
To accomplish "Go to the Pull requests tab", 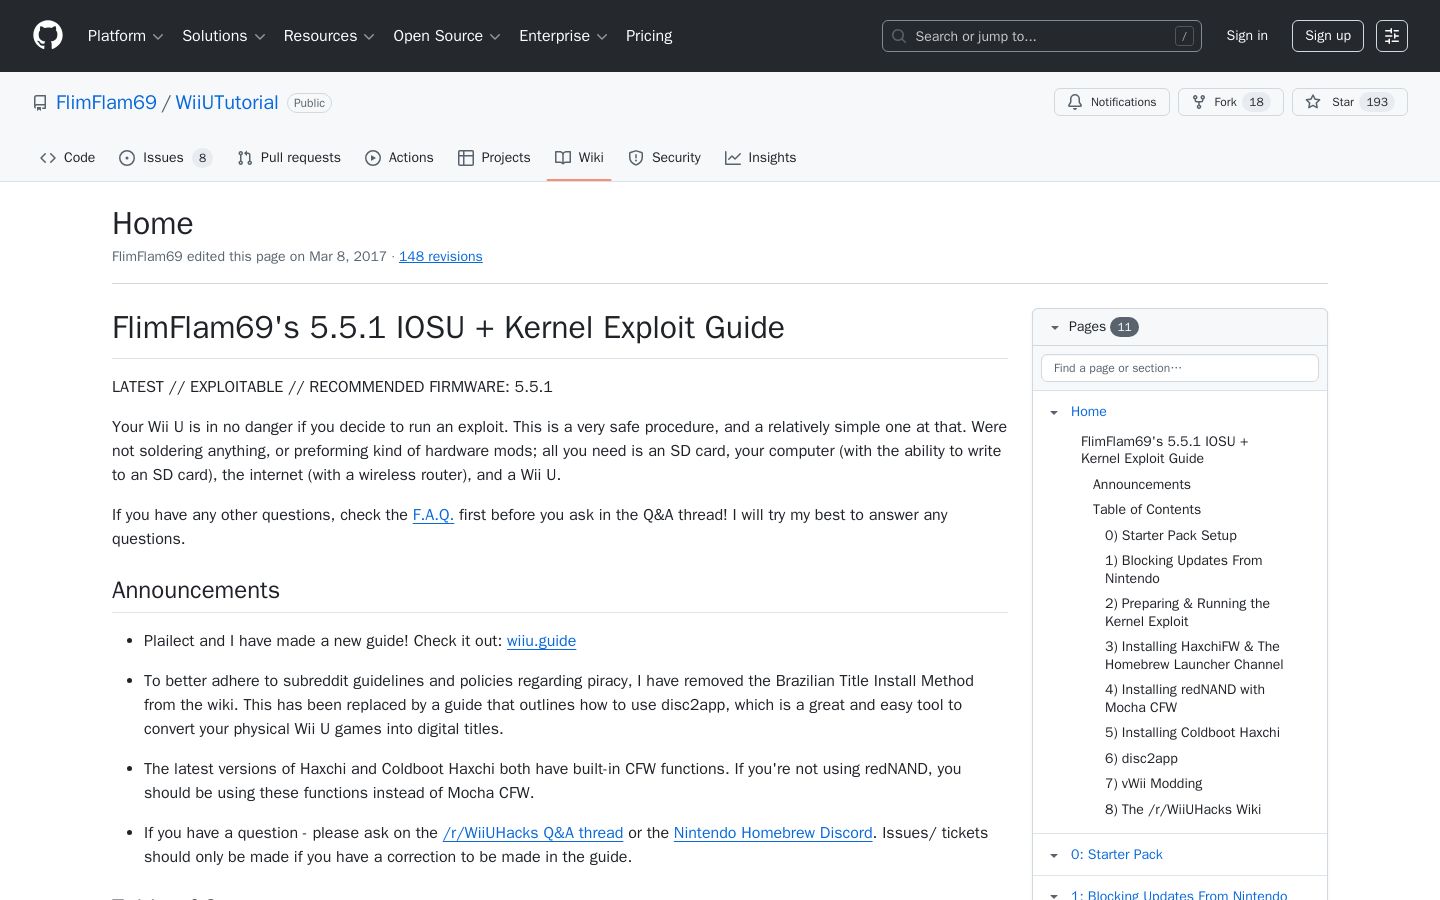I will (x=289, y=158).
